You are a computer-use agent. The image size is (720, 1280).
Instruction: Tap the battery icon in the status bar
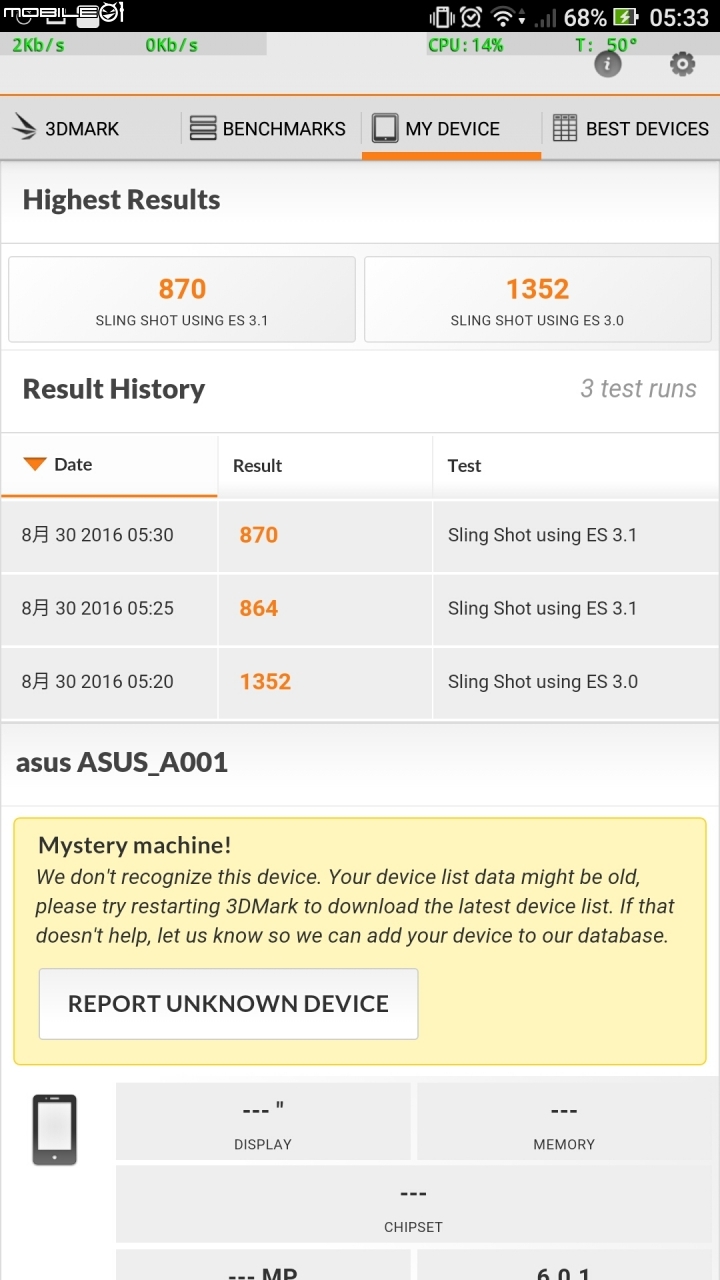tap(625, 17)
